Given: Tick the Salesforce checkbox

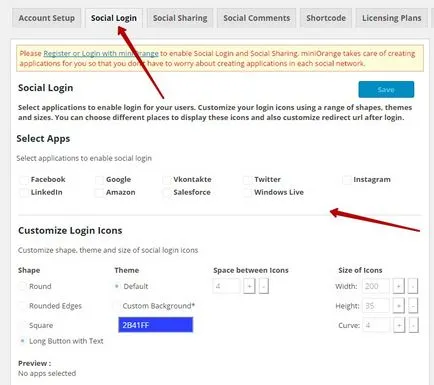Looking at the screenshot, I should (167, 193).
